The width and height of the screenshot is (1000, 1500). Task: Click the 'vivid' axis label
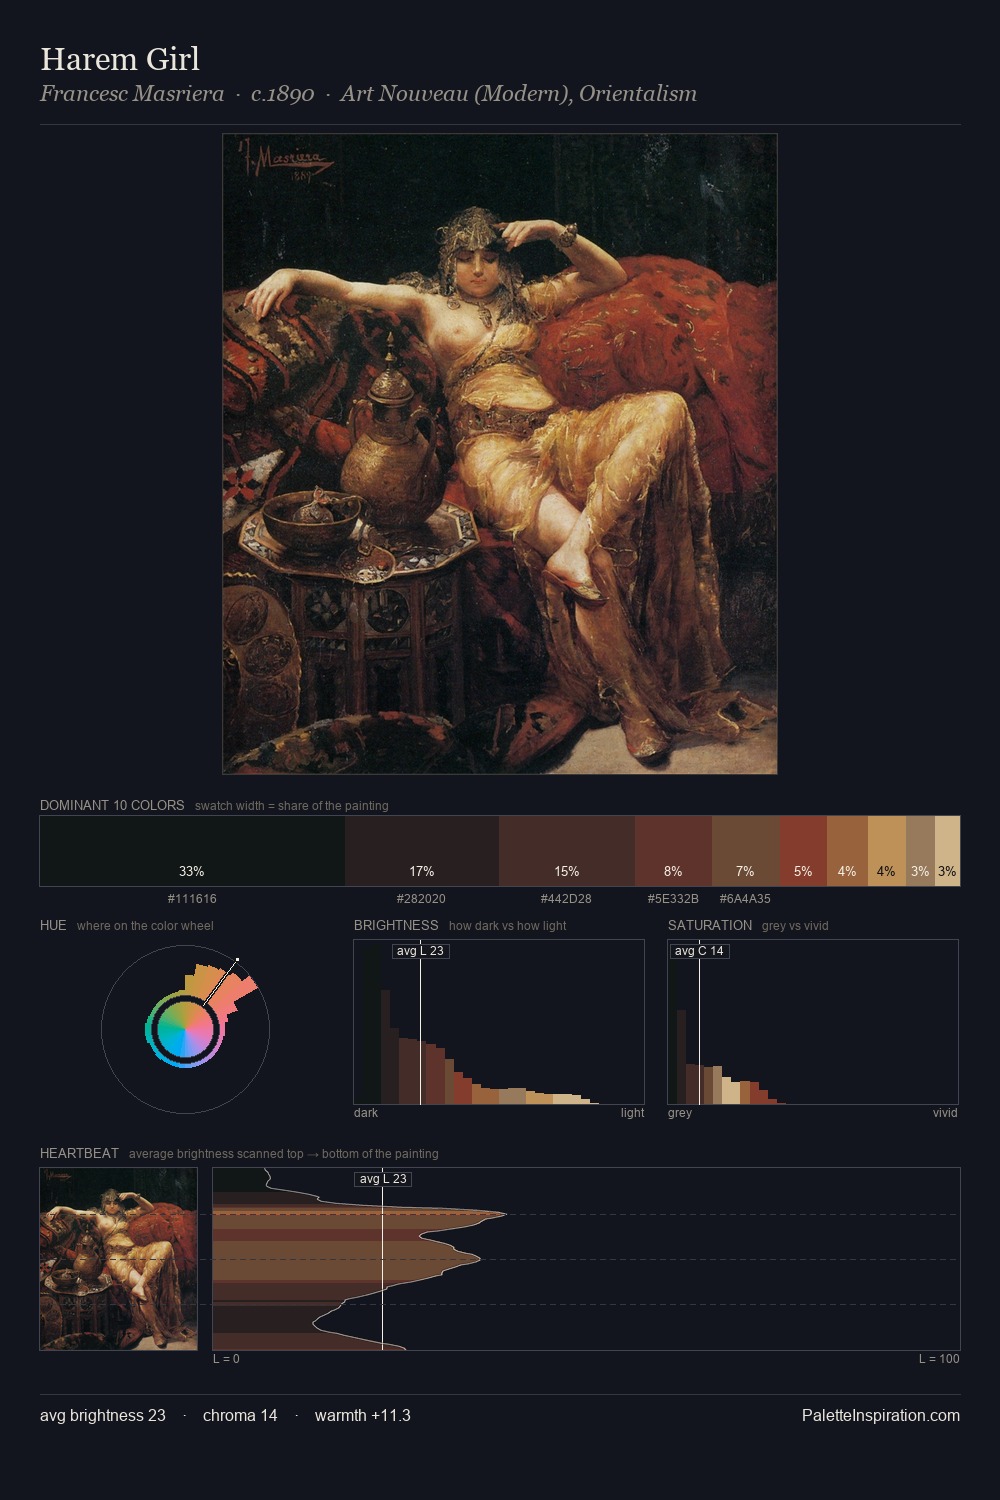(x=945, y=1113)
